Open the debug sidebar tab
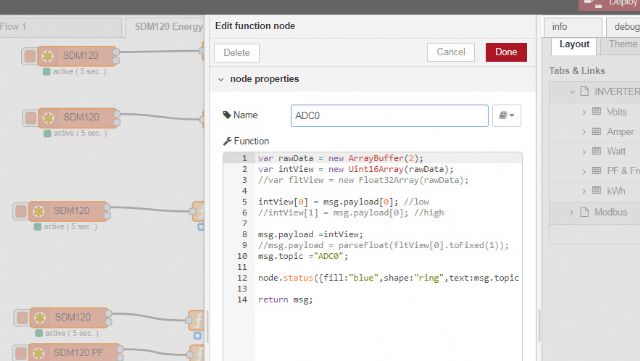Image resolution: width=640 pixels, height=361 pixels. pos(623,27)
